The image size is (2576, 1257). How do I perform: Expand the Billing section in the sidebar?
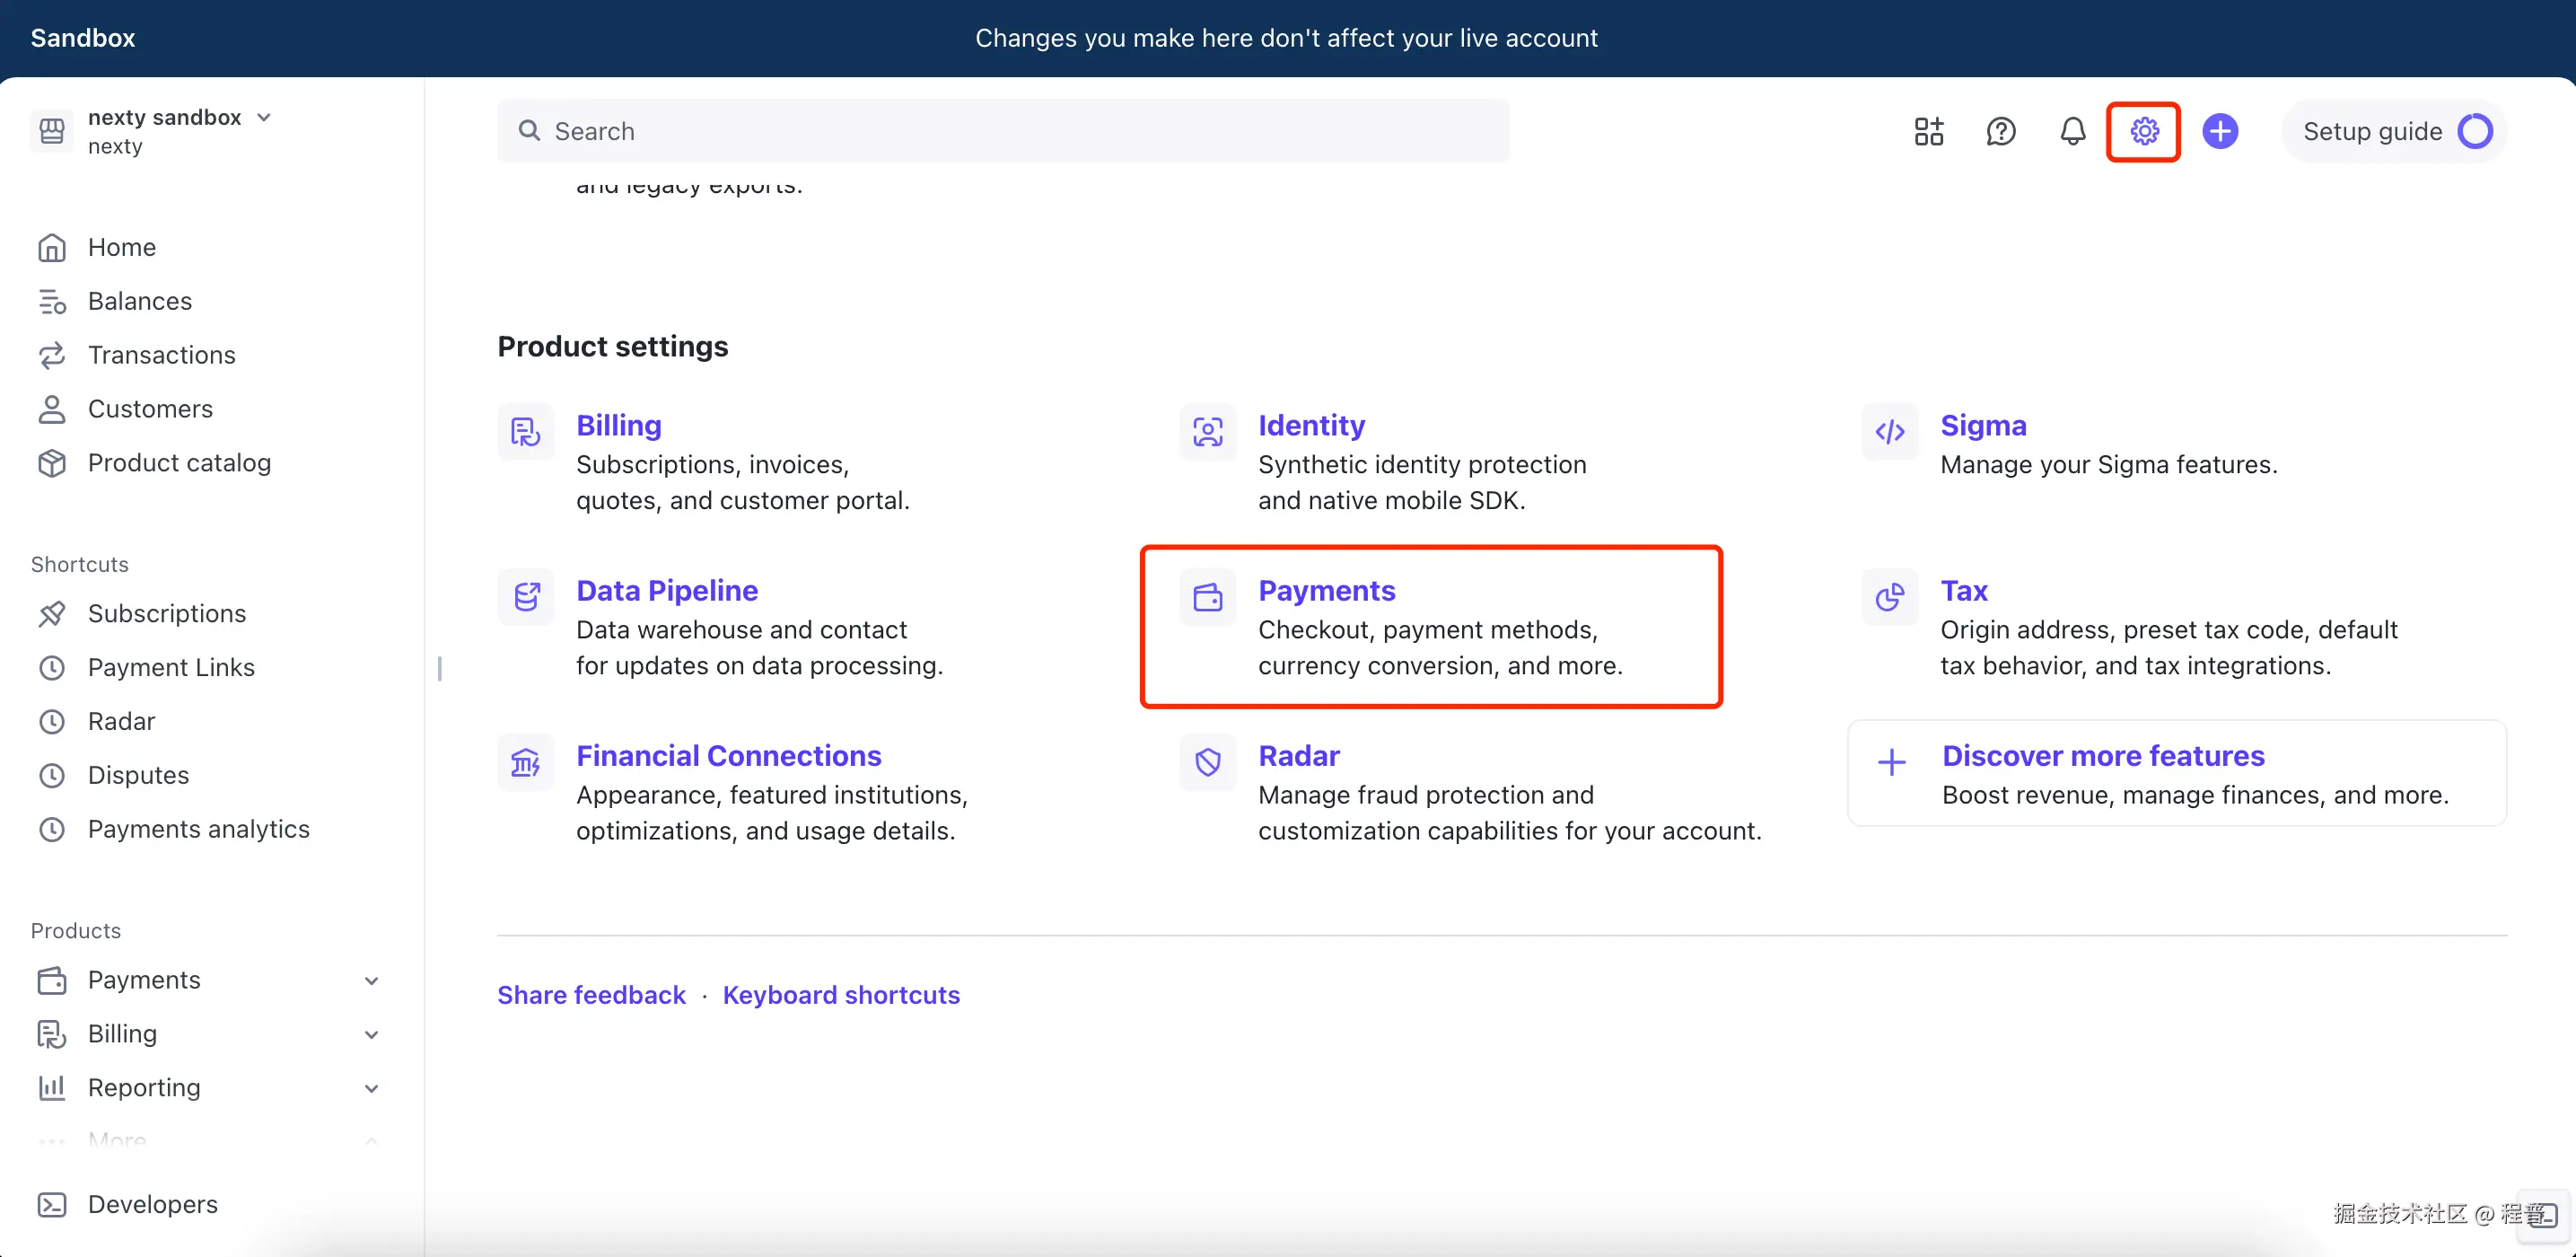(x=371, y=1034)
